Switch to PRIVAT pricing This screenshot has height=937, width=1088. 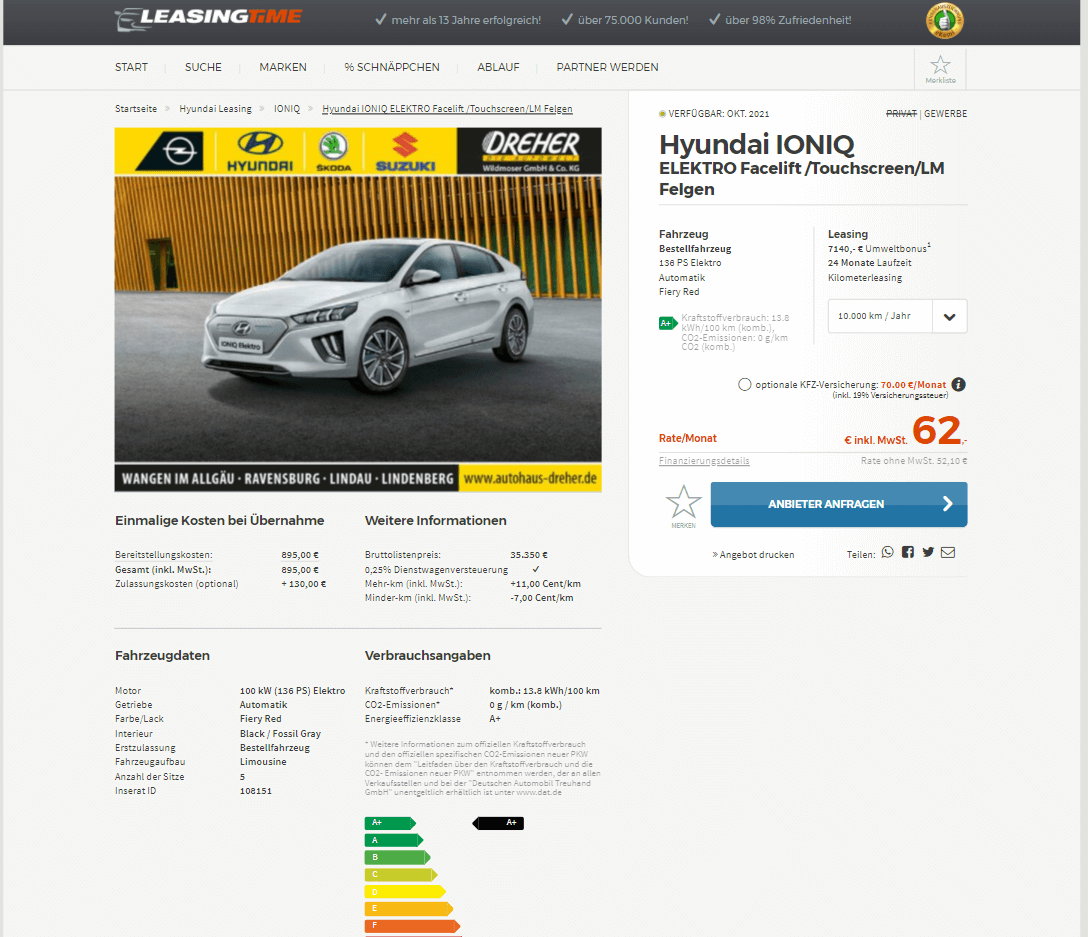[901, 114]
